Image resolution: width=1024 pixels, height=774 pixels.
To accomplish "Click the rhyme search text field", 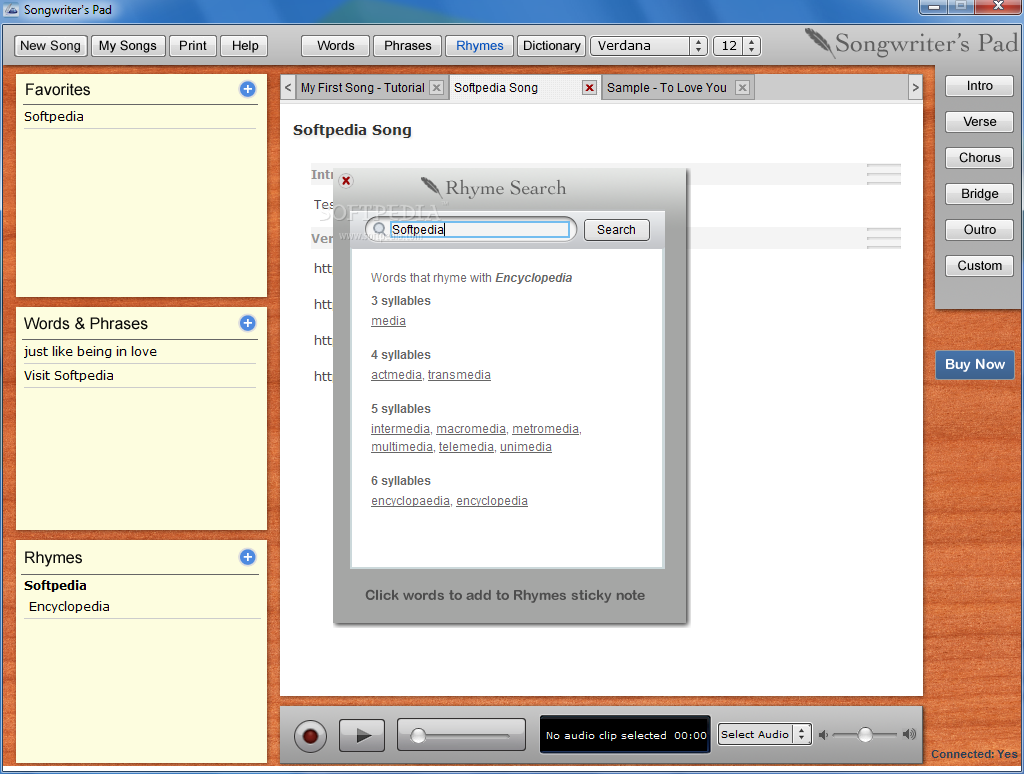I will (x=479, y=229).
